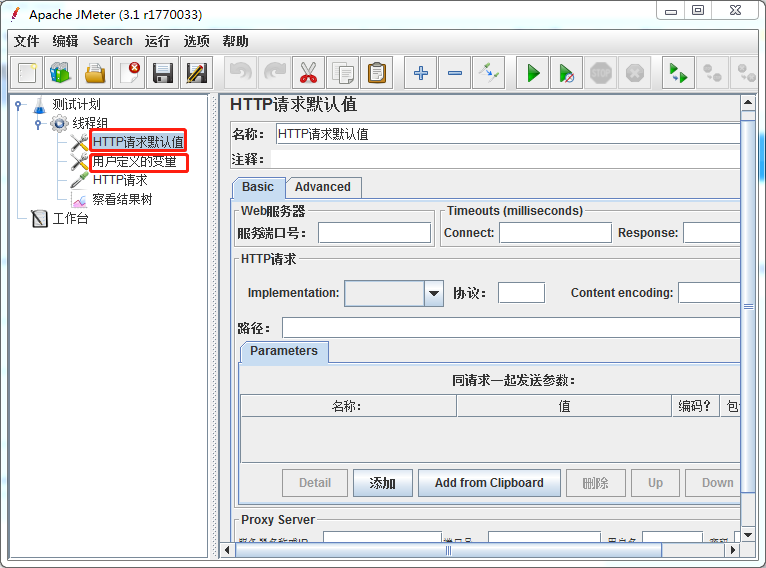The height and width of the screenshot is (568, 766).
Task: Click the Shutdown test icon
Action: click(x=635, y=73)
